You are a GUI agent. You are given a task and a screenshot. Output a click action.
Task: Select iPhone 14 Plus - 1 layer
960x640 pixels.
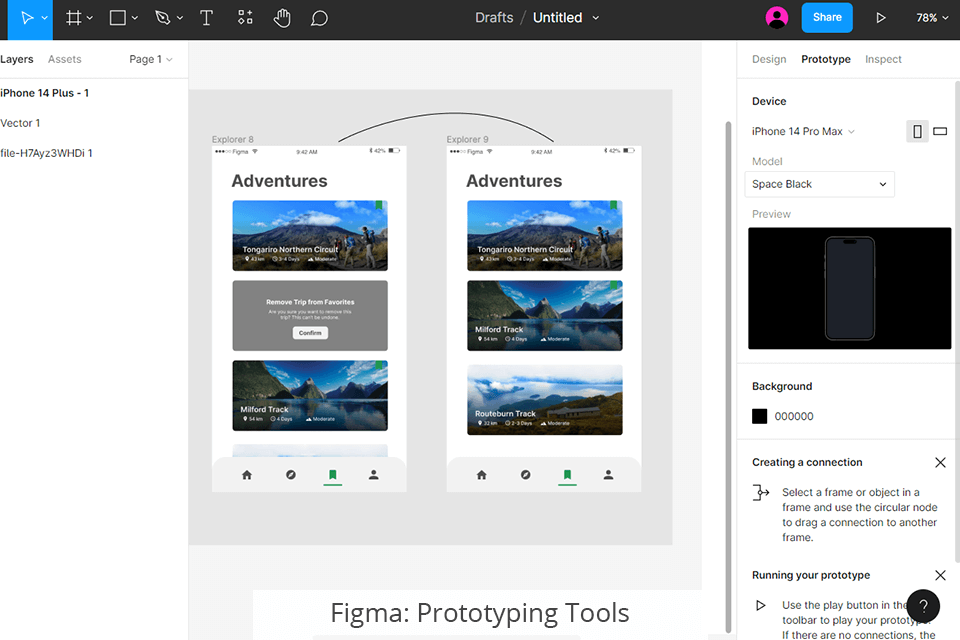(x=45, y=93)
